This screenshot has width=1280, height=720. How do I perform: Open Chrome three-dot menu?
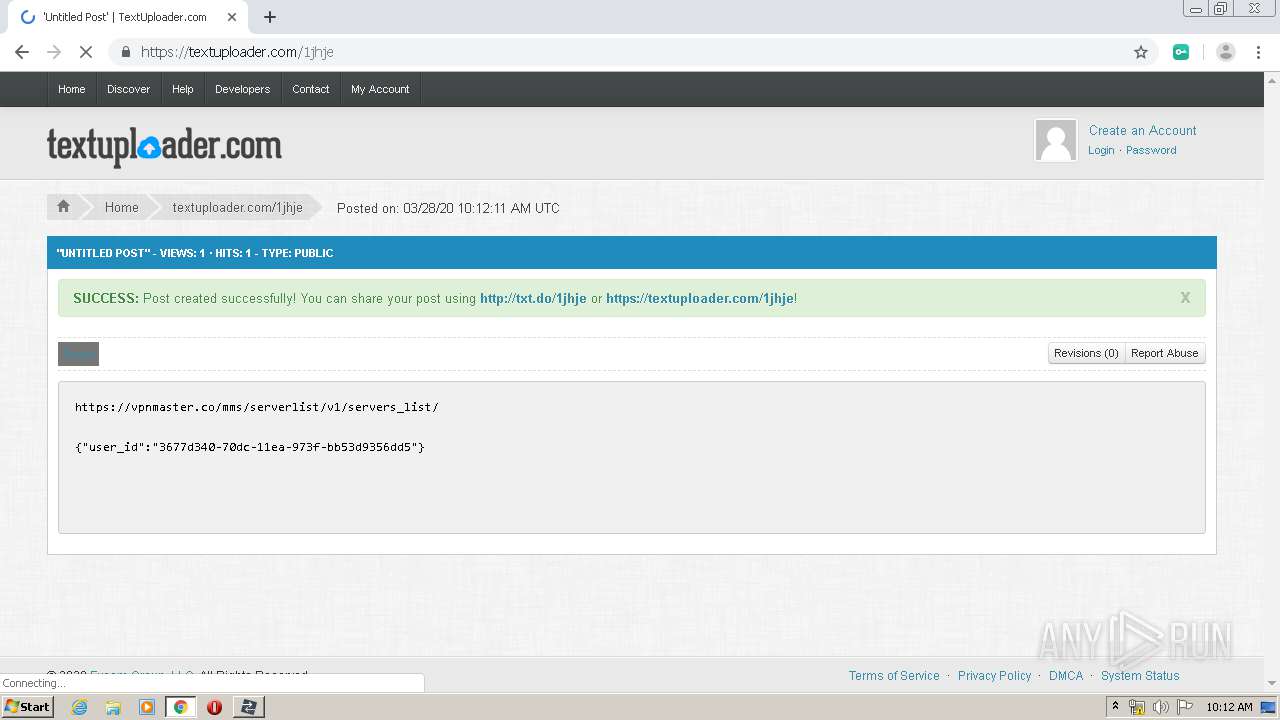[1258, 52]
